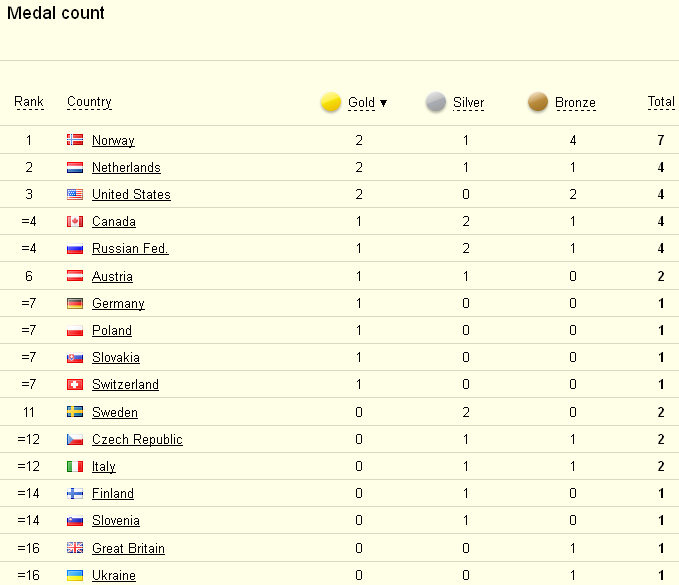679x585 pixels.
Task: Open the Ukraine country link
Action: coord(114,575)
